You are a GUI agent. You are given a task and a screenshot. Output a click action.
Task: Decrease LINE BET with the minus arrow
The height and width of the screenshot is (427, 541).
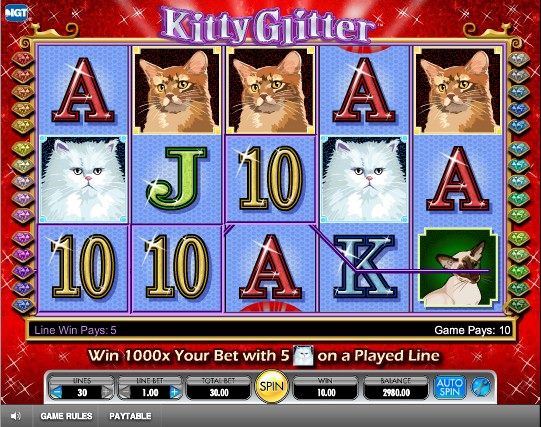(125, 392)
